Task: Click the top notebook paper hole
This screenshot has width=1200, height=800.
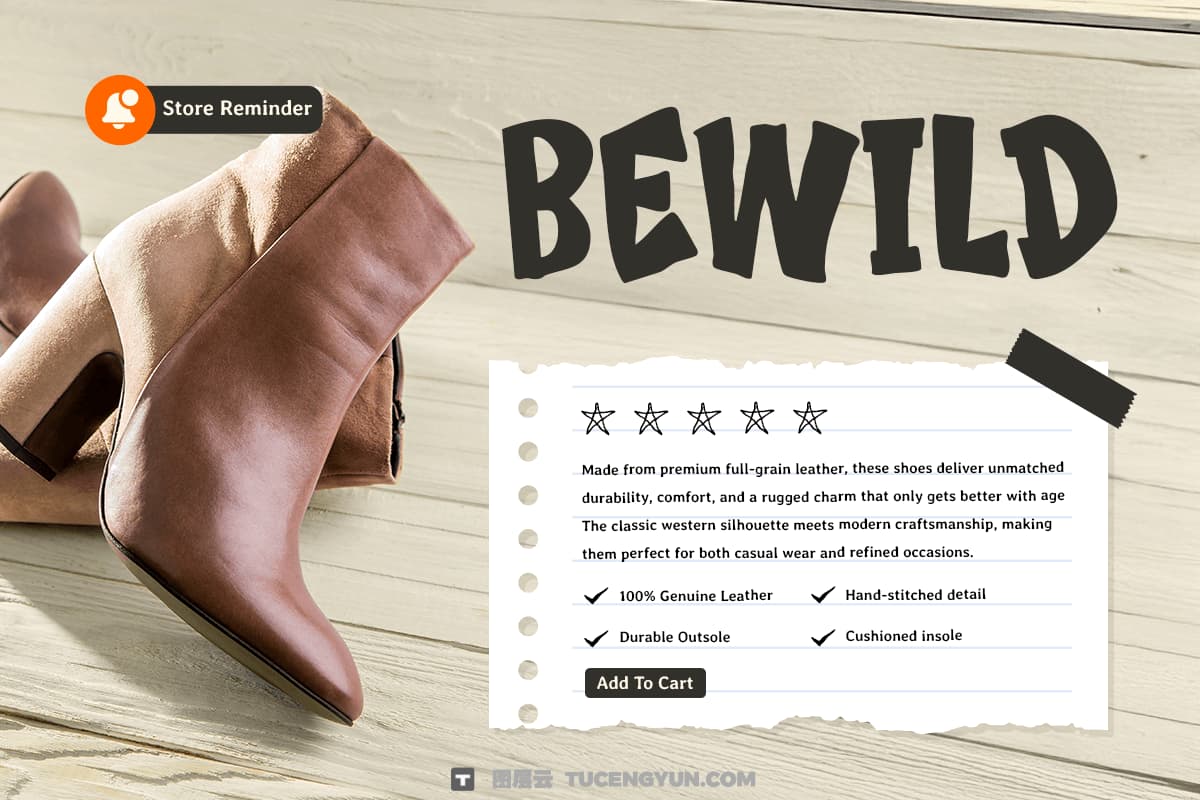Action: point(528,407)
